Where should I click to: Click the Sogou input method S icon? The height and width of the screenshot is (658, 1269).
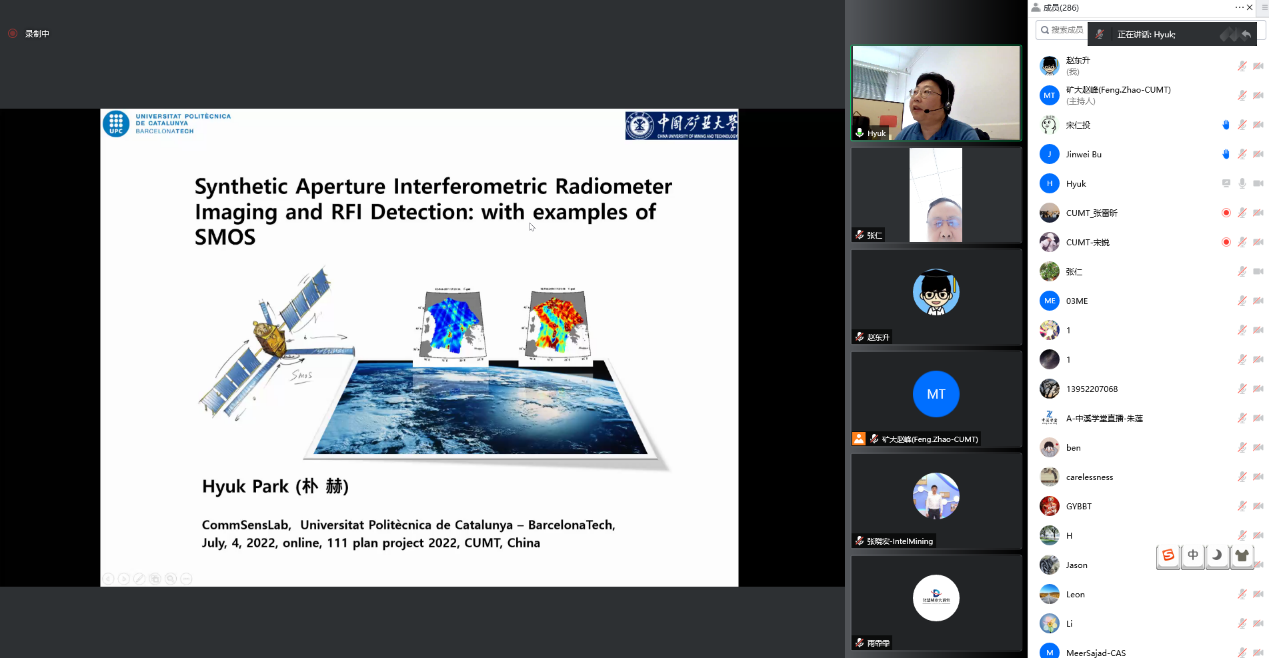point(1168,556)
